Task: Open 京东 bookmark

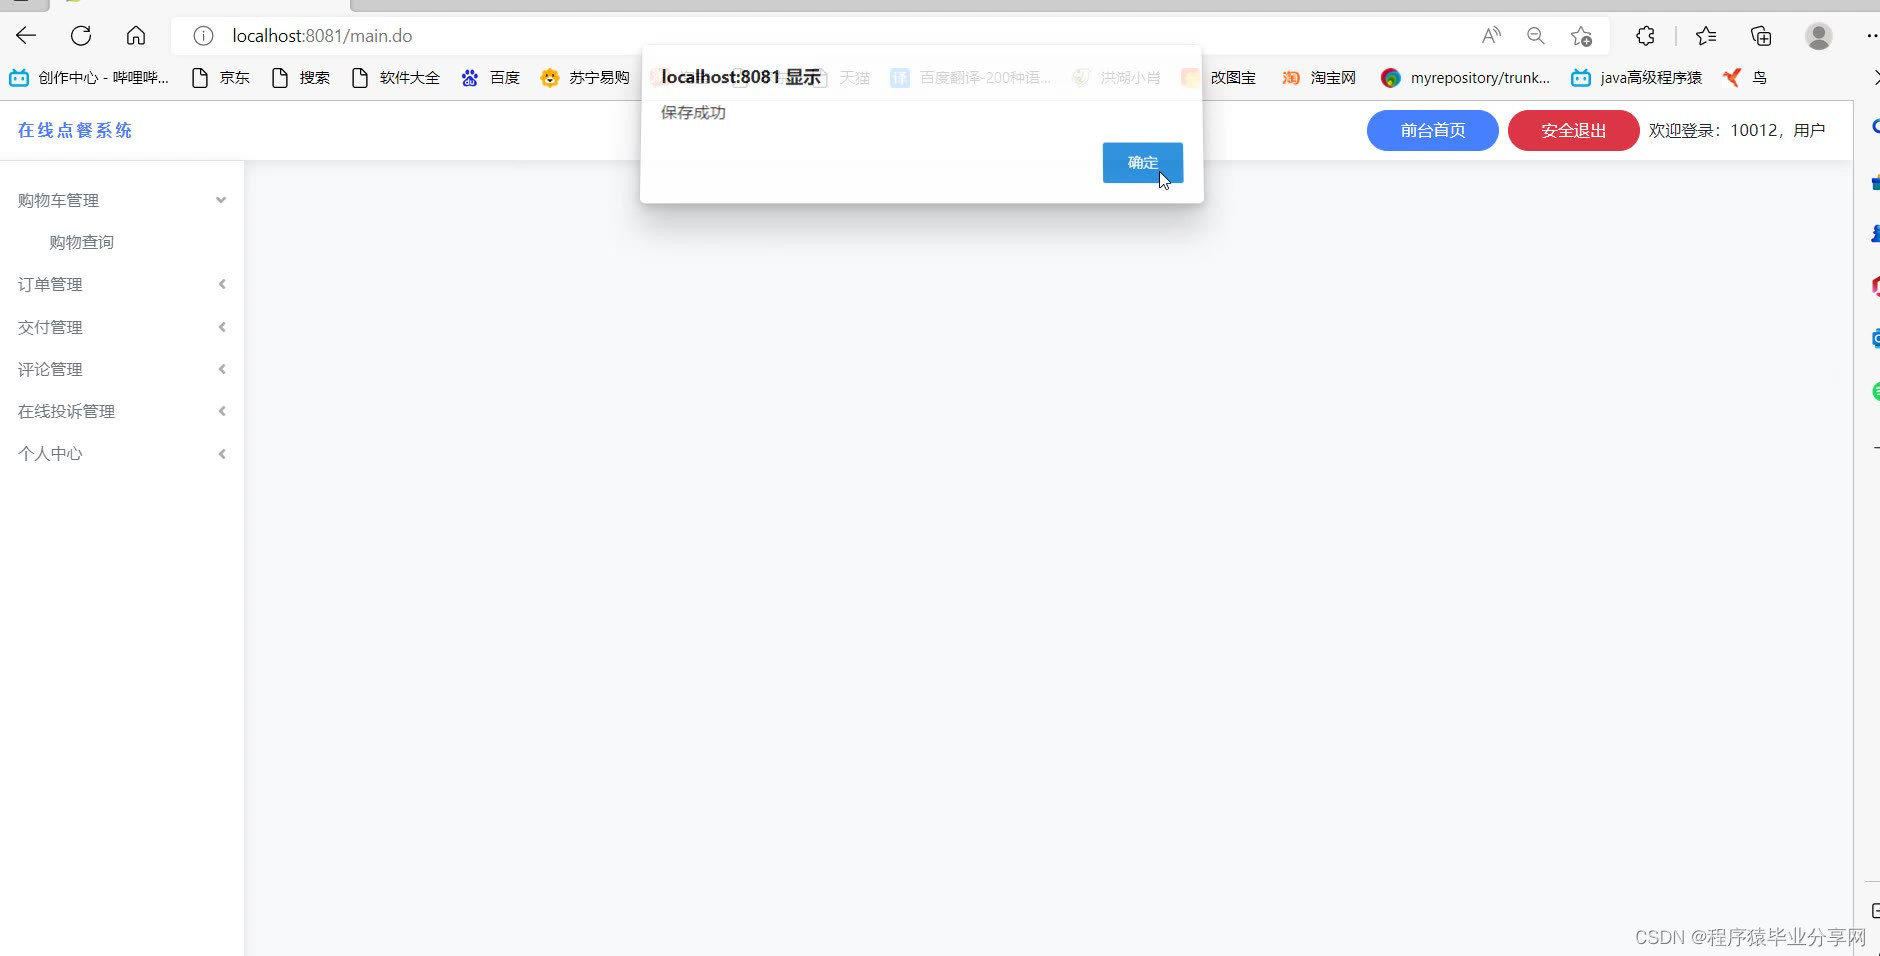Action: point(221,77)
